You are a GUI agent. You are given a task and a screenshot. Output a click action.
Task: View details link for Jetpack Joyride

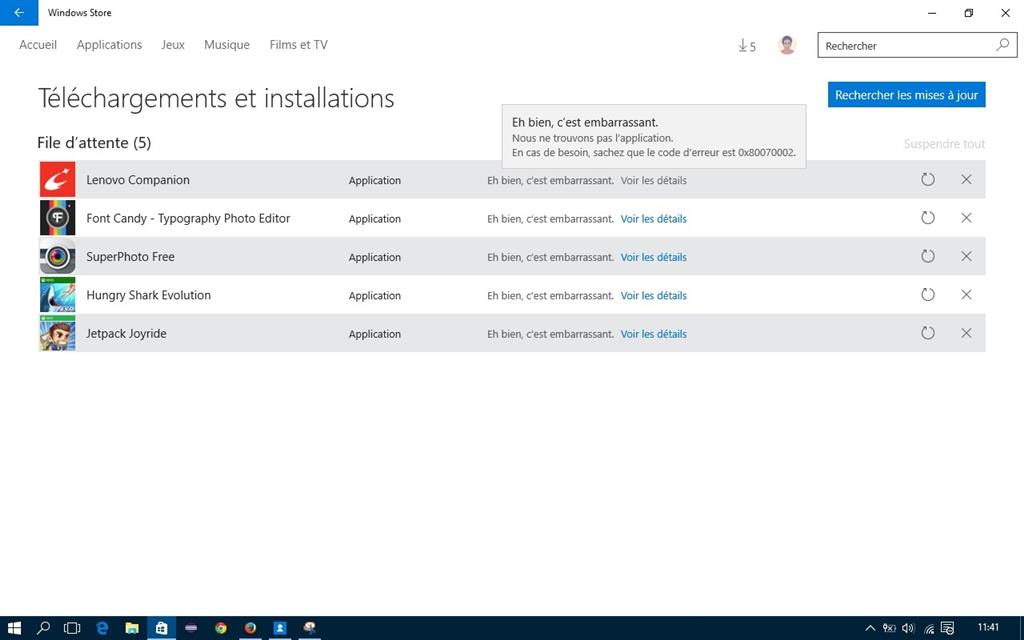click(x=654, y=334)
